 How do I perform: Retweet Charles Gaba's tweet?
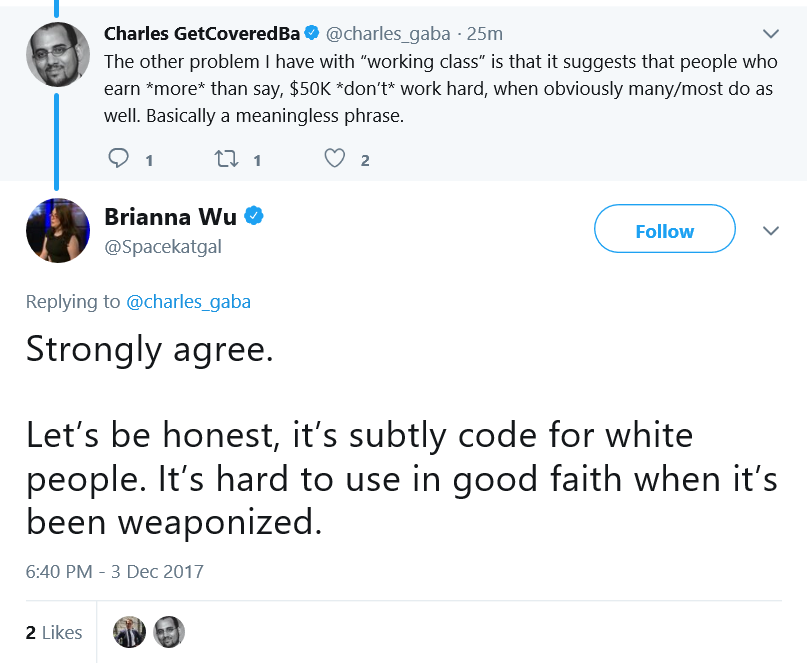click(226, 159)
